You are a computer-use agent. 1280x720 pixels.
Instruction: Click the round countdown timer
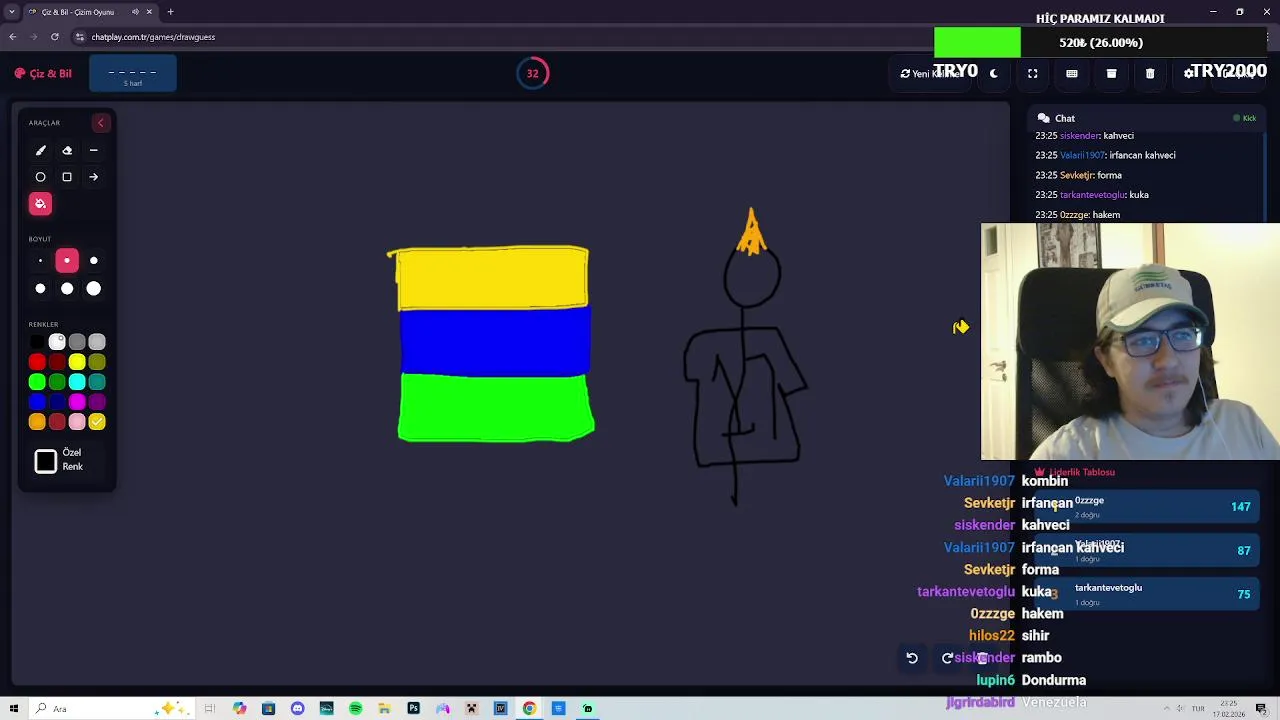pyautogui.click(x=533, y=73)
